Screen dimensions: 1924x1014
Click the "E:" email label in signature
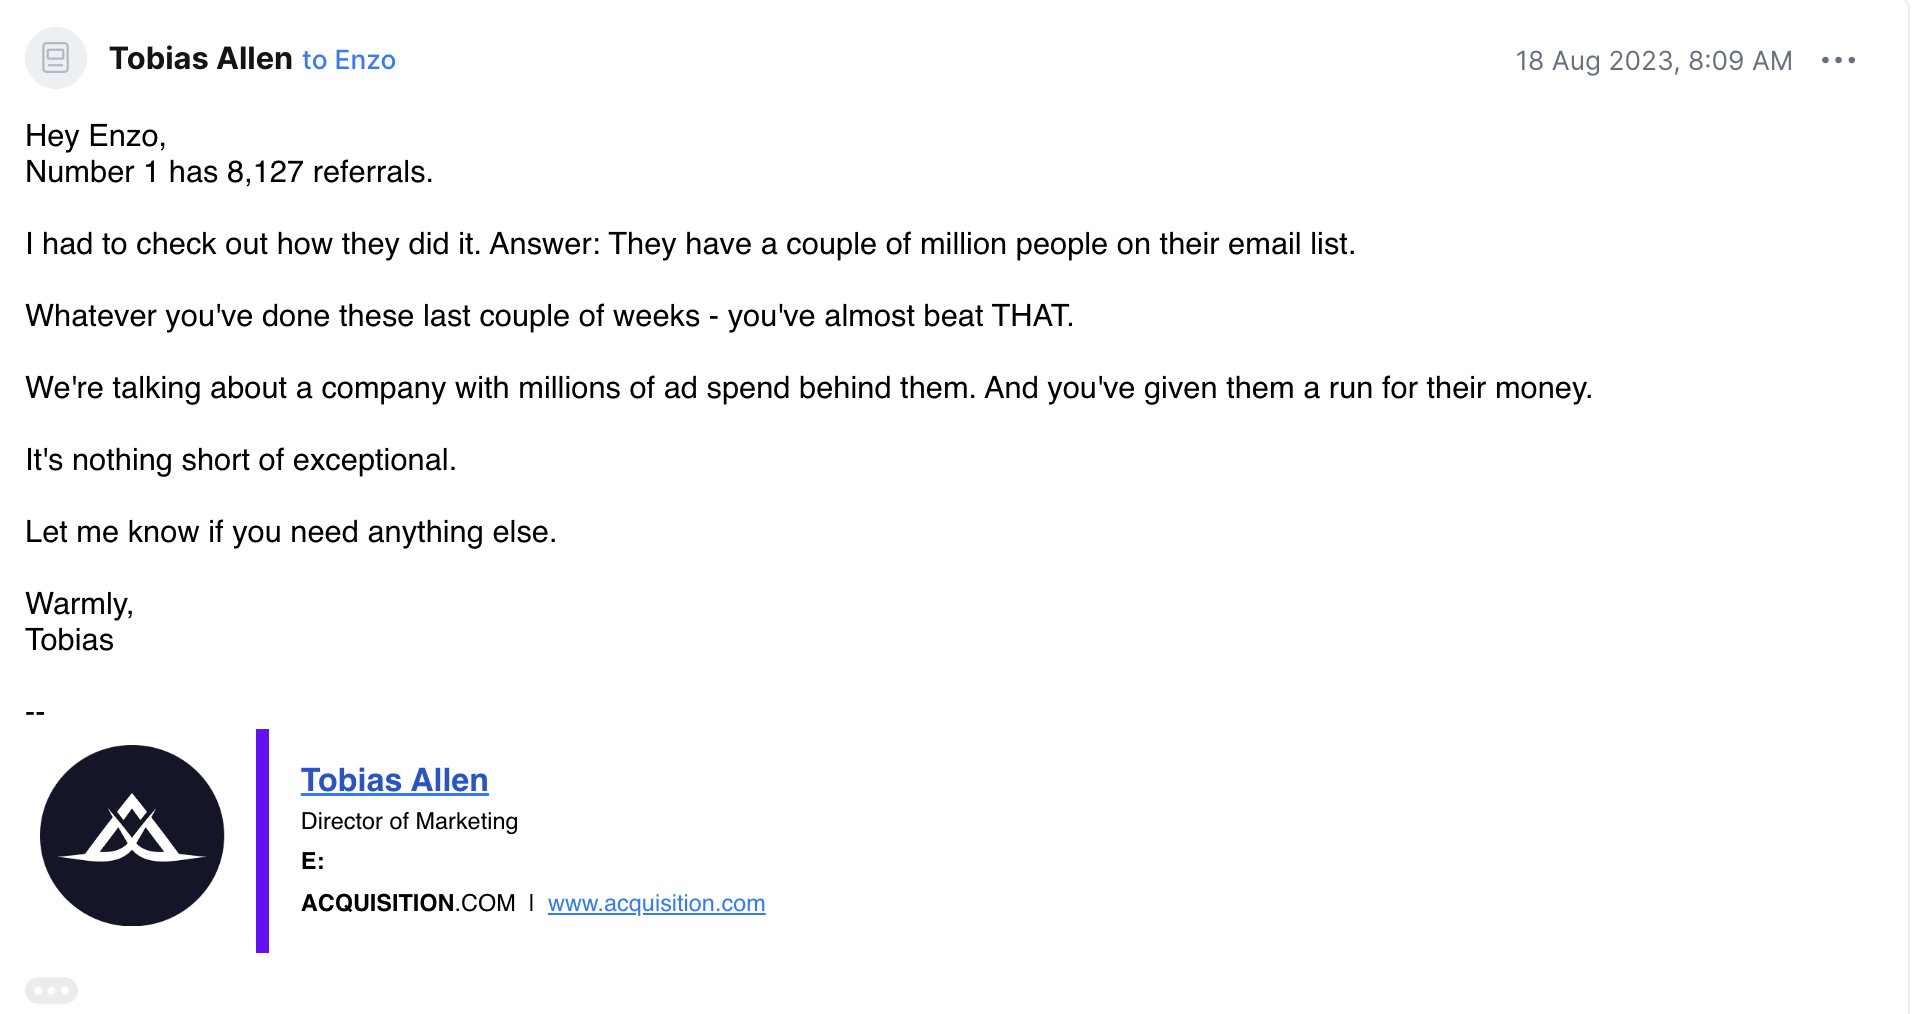312,861
